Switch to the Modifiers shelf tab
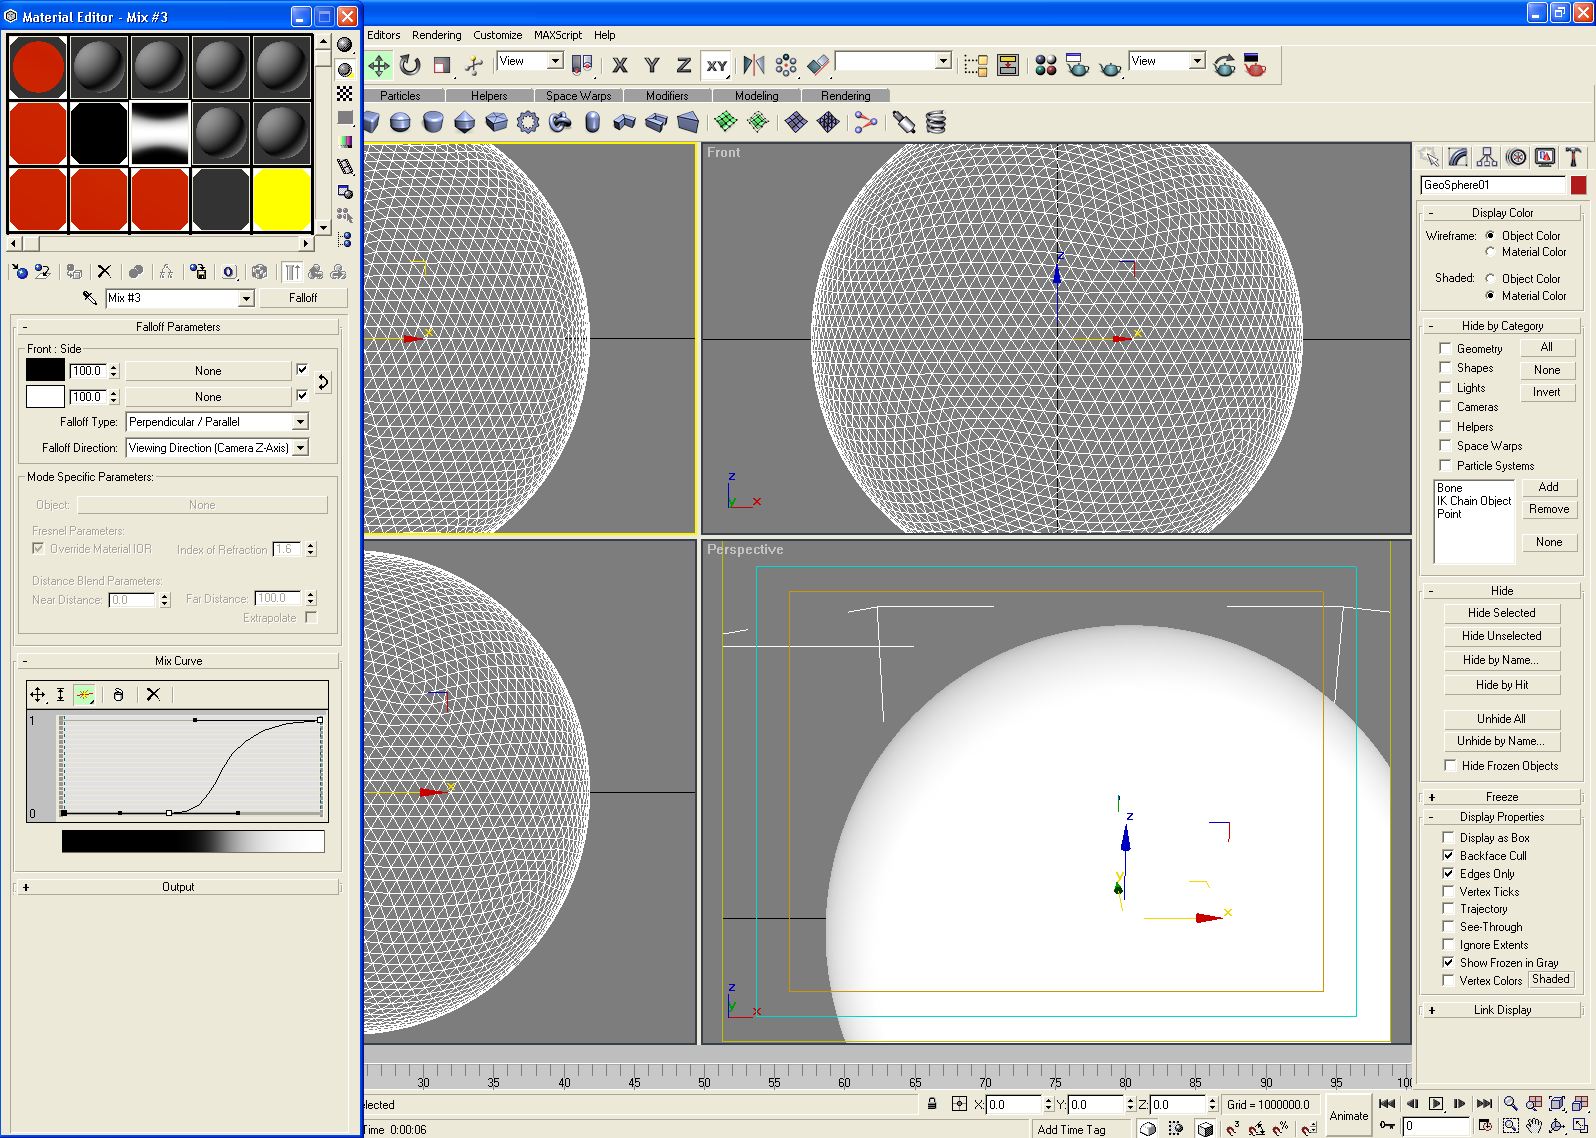This screenshot has height=1138, width=1596. [x=667, y=96]
